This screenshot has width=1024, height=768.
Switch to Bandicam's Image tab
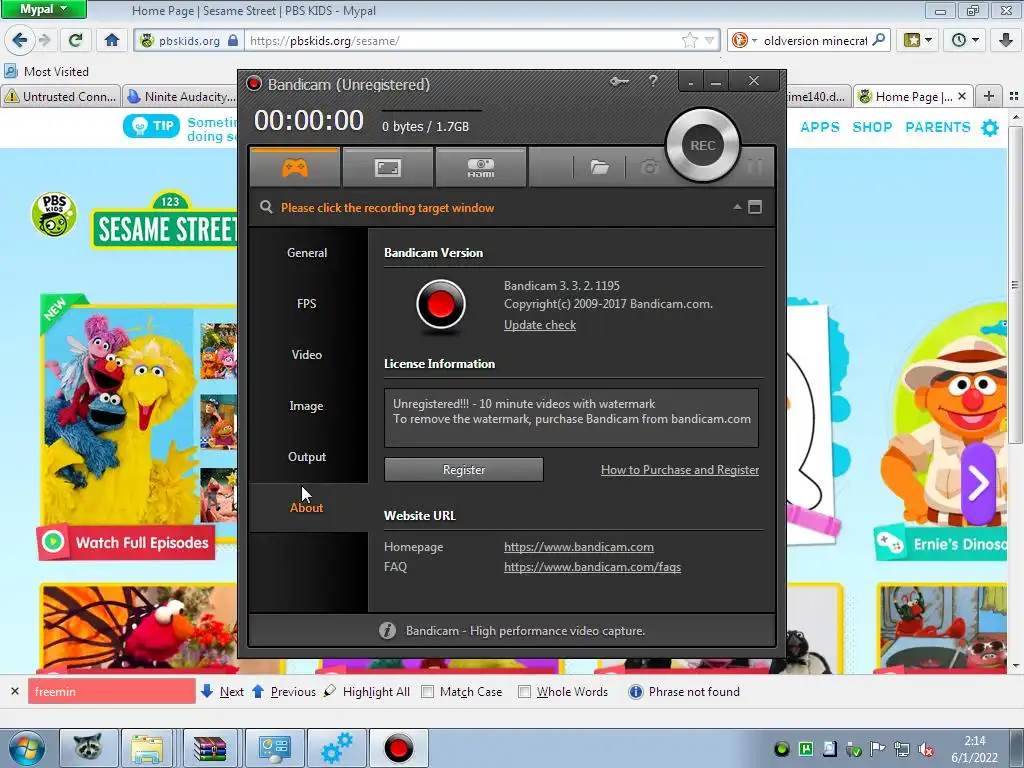pyautogui.click(x=307, y=406)
